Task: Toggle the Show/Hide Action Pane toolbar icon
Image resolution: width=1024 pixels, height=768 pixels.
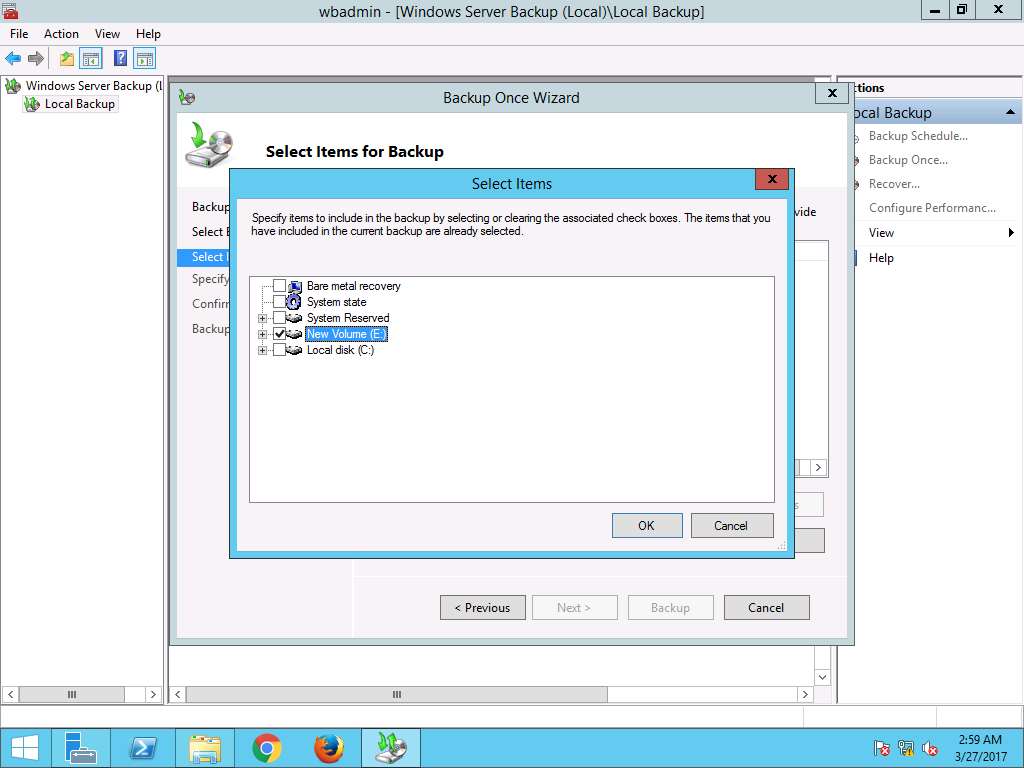Action: click(144, 59)
